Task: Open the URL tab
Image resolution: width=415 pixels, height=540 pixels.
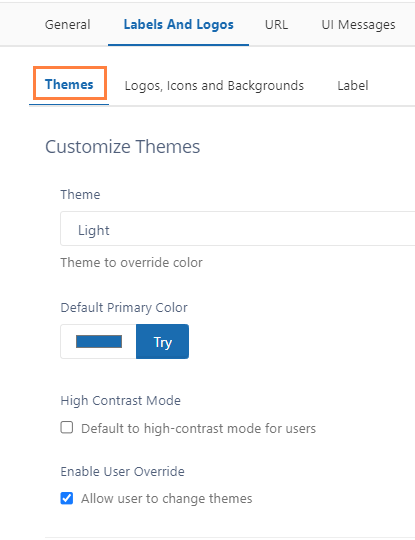Action: (276, 24)
